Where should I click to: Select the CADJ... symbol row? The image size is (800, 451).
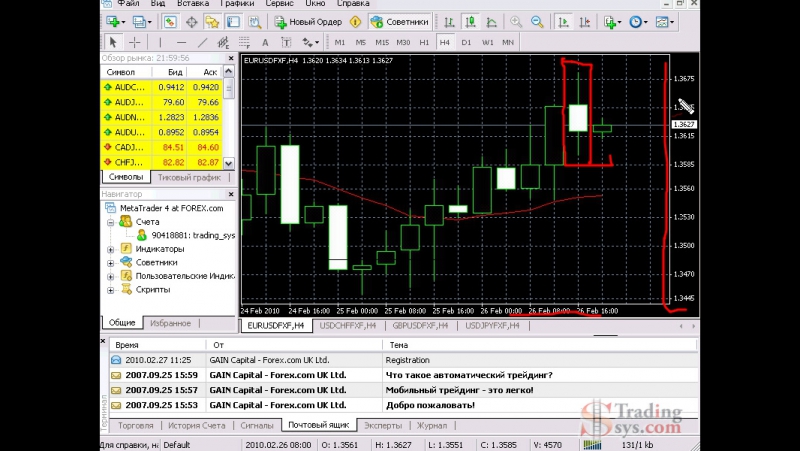pyautogui.click(x=162, y=147)
